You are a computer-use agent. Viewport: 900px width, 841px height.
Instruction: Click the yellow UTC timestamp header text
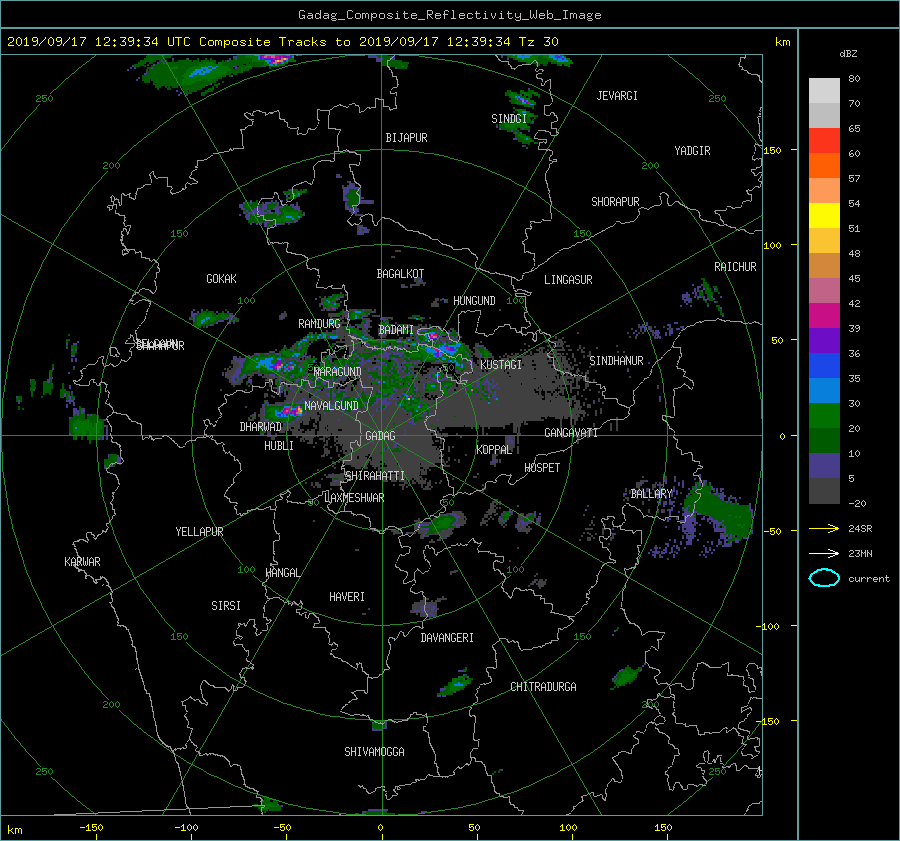click(x=282, y=42)
